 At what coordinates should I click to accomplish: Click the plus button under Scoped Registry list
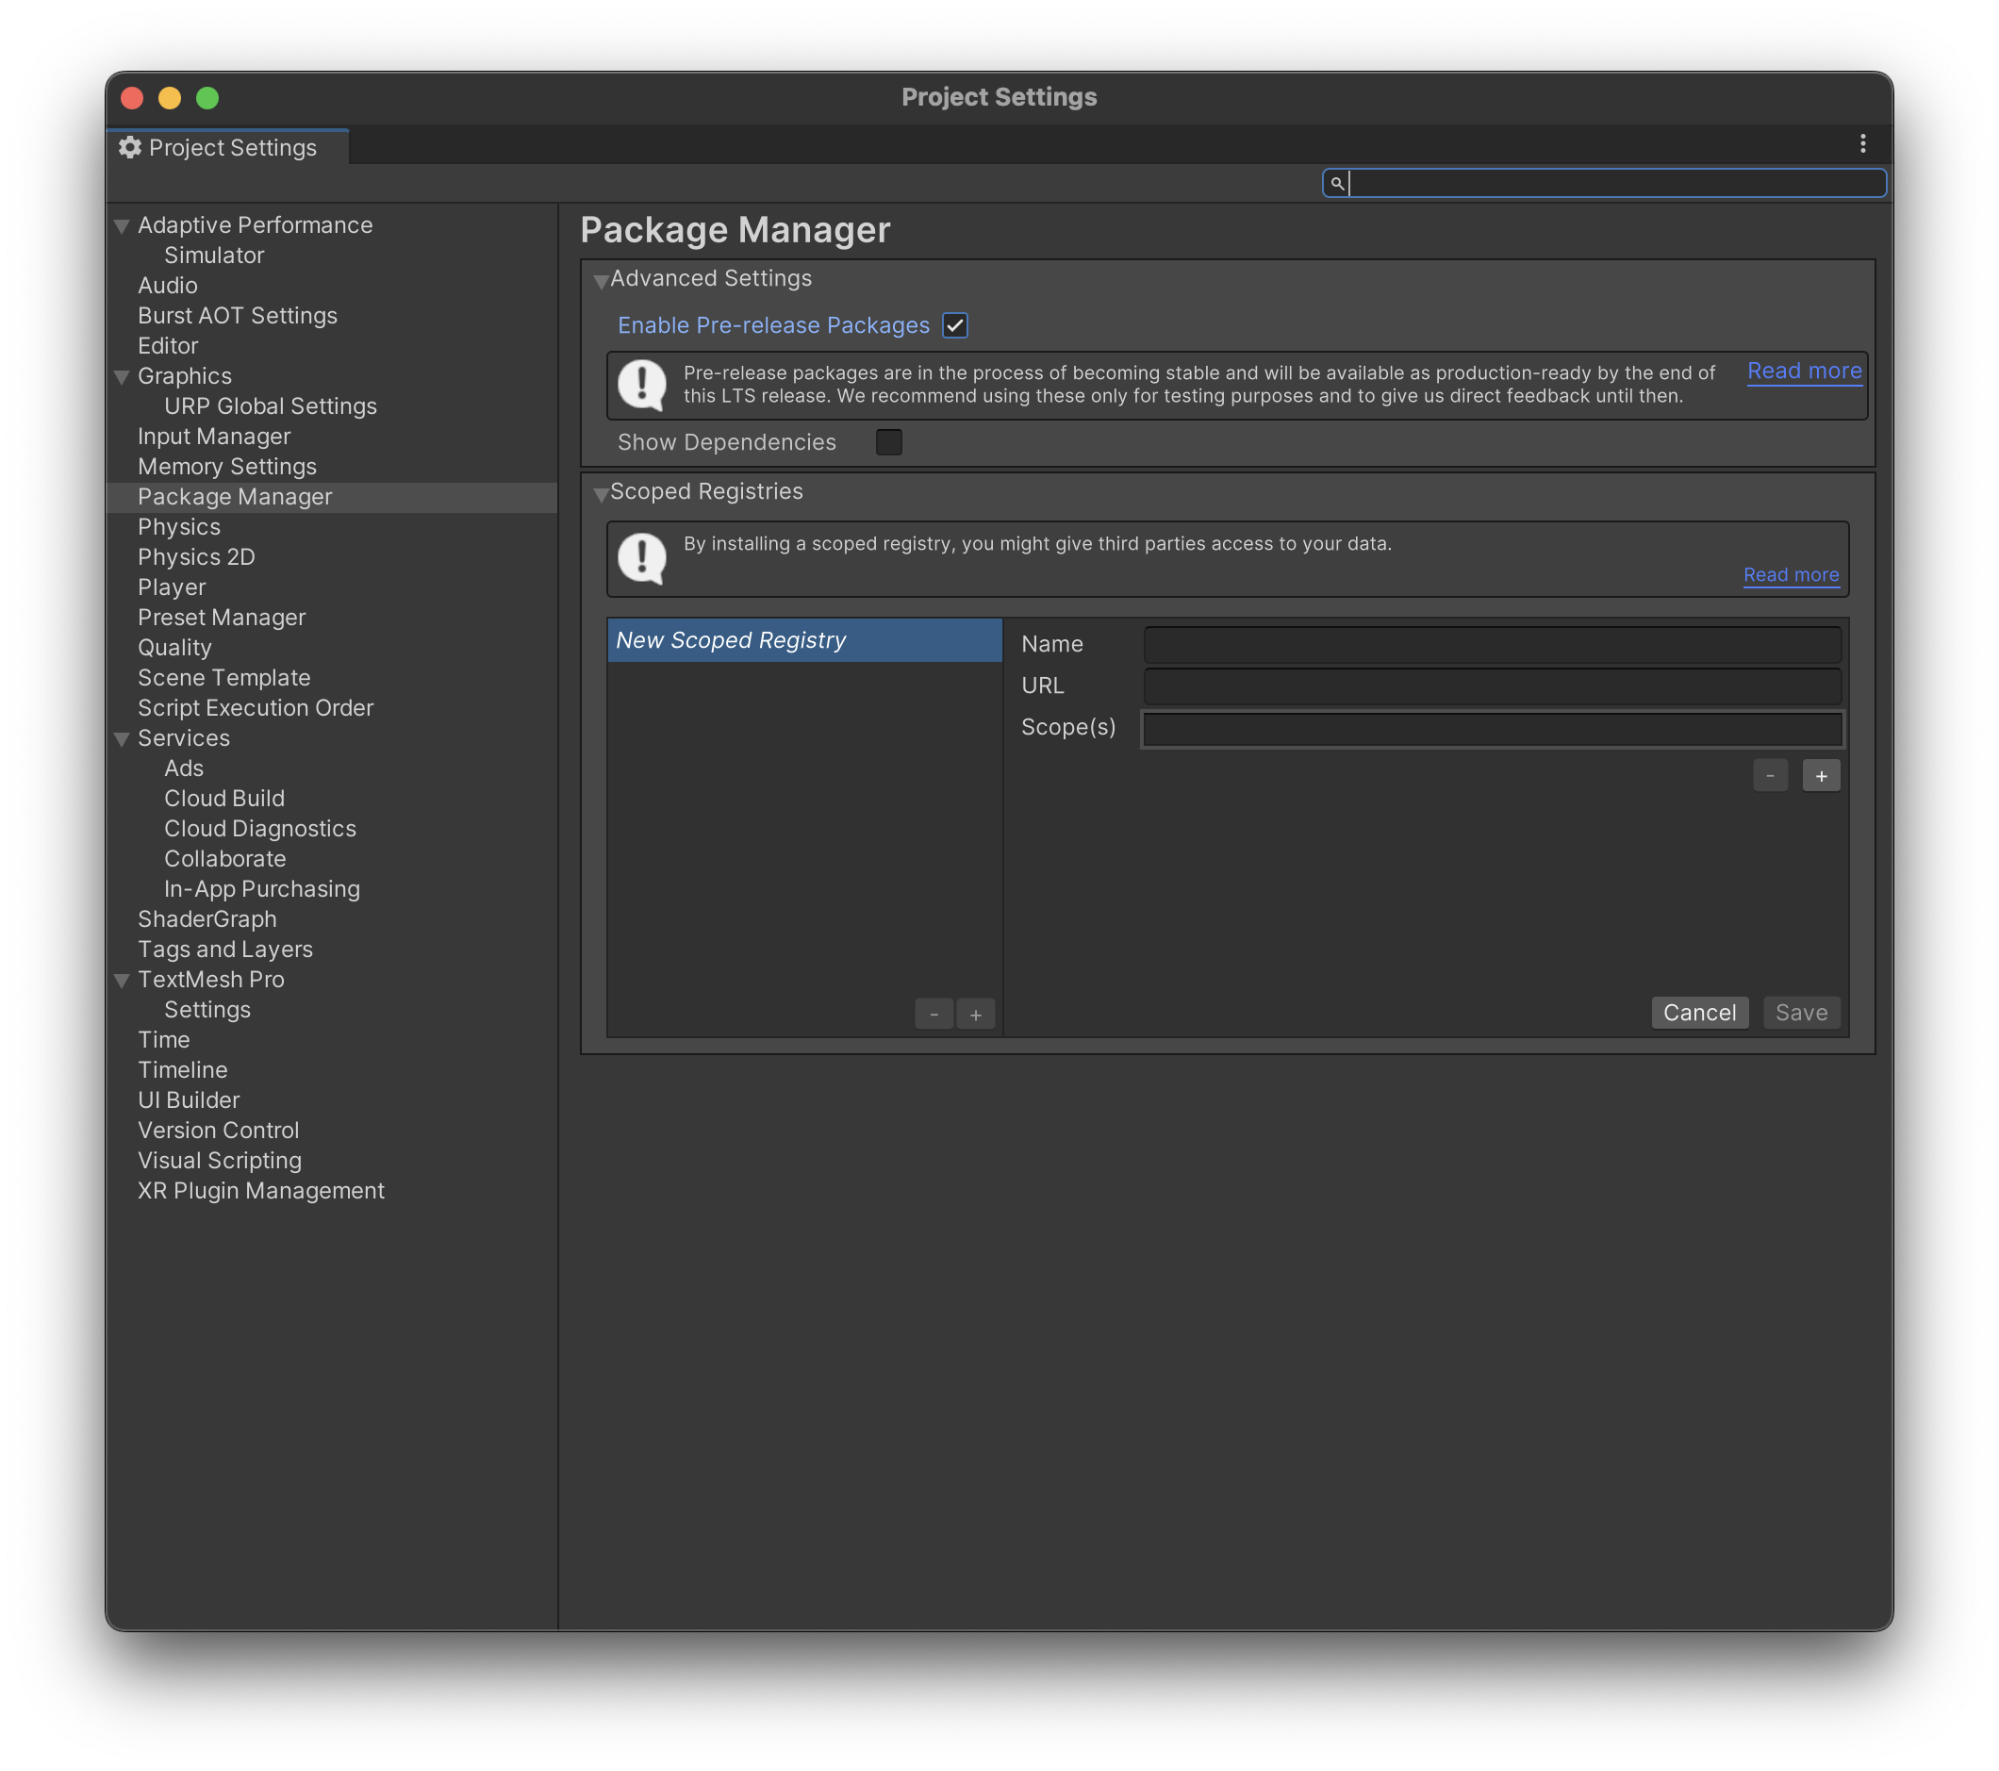click(976, 1014)
